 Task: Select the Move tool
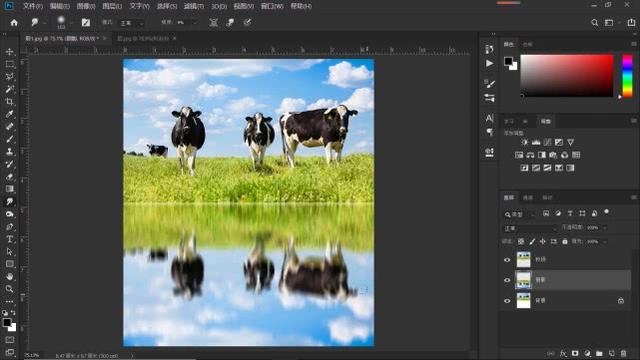tap(9, 52)
